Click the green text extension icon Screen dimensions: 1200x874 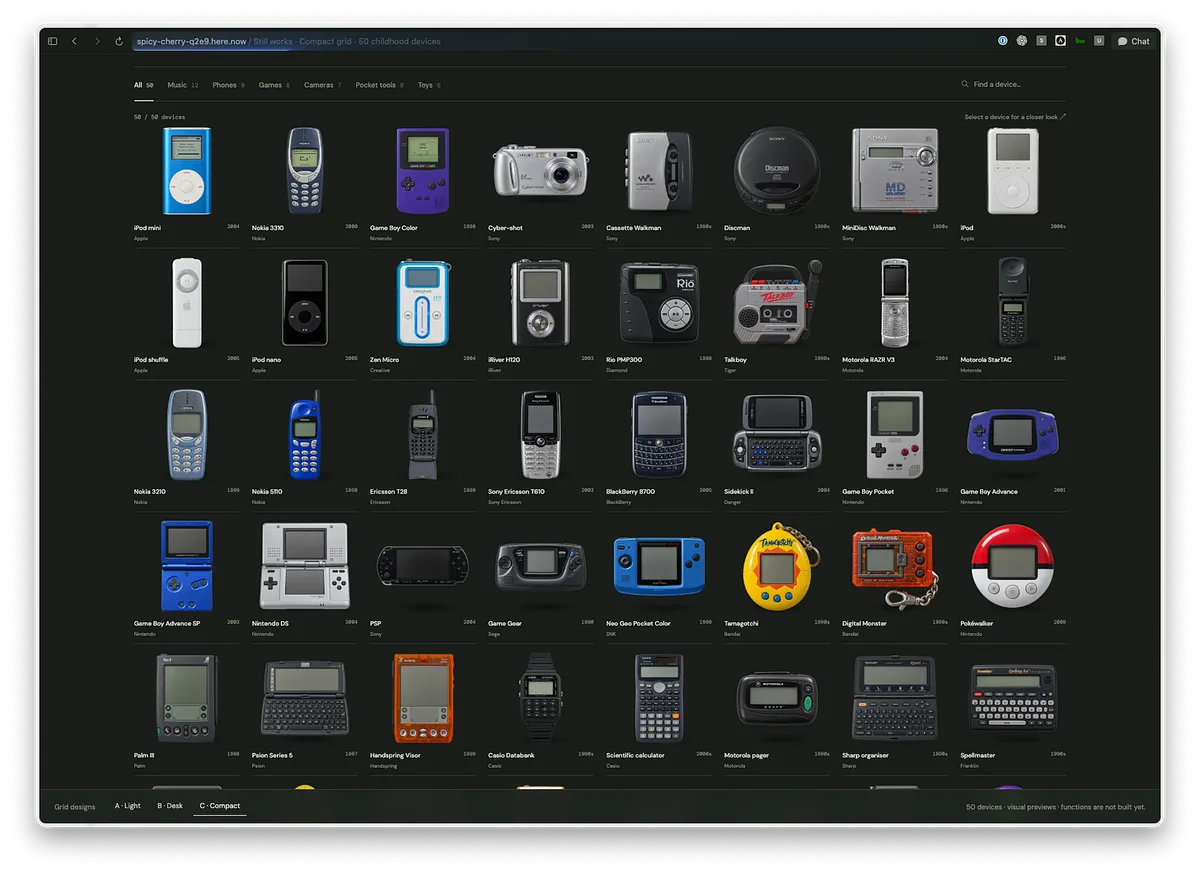pyautogui.click(x=1080, y=41)
